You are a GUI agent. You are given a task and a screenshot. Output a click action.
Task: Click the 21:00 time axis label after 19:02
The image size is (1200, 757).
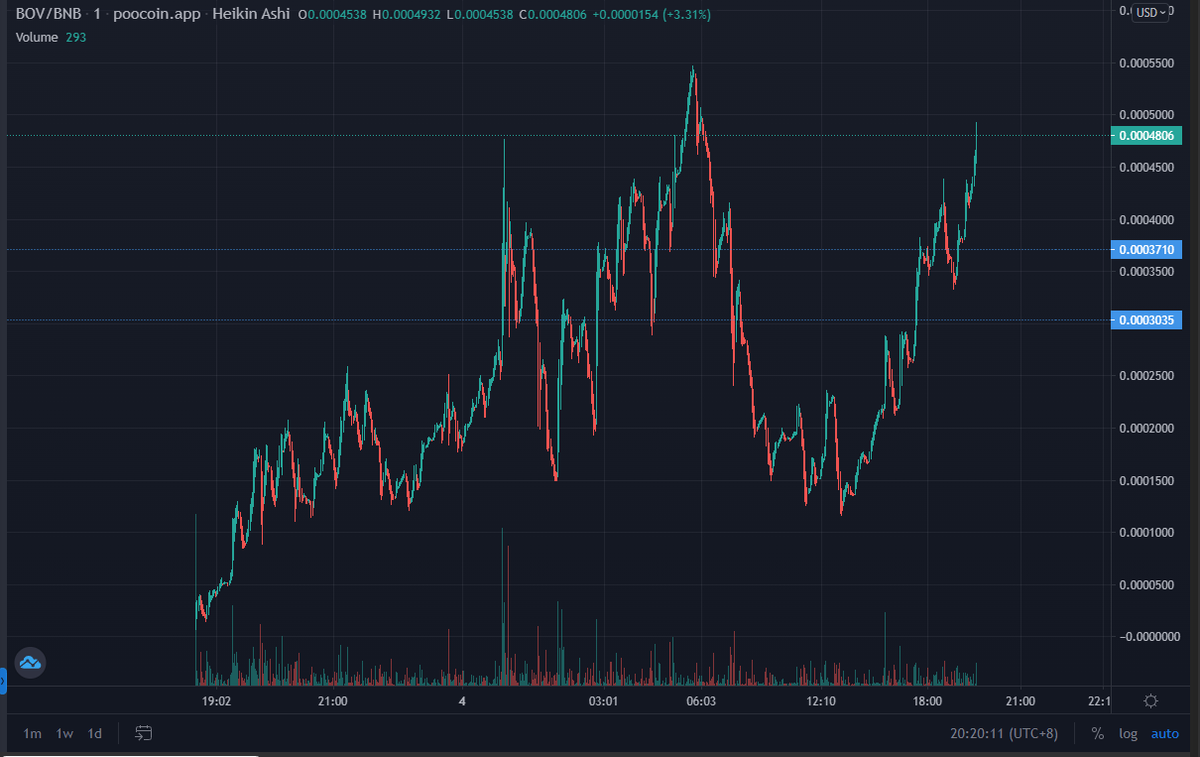(332, 702)
